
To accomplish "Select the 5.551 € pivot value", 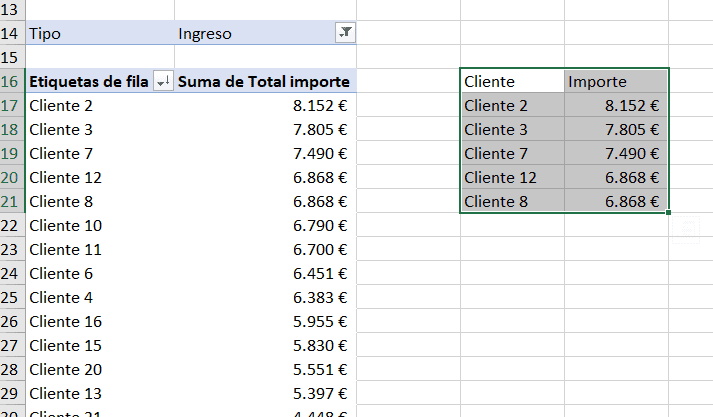I will tap(266, 370).
